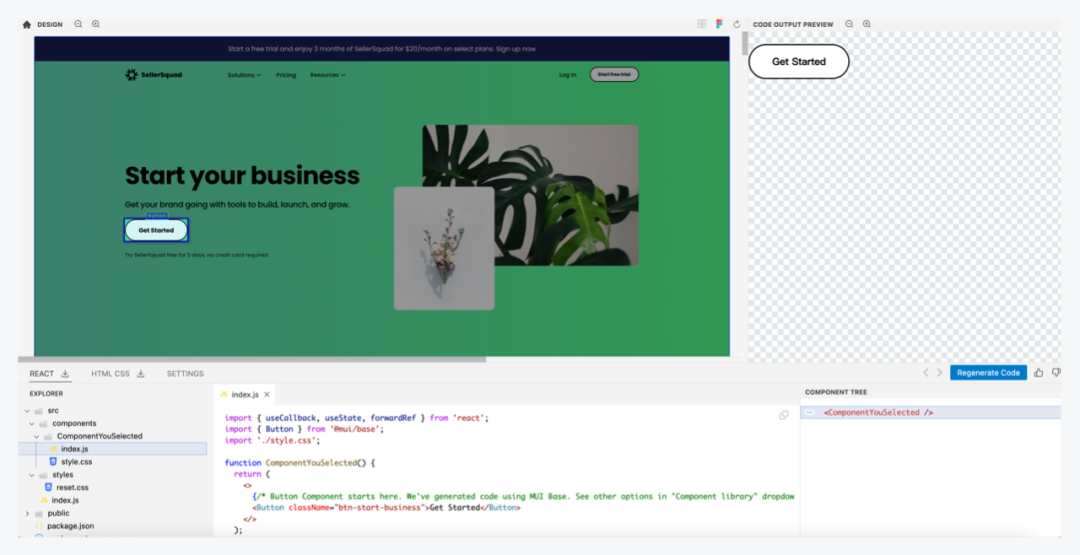Image resolution: width=1080 pixels, height=555 pixels.
Task: Give thumbs up feedback on generated code
Action: pyautogui.click(x=1039, y=373)
